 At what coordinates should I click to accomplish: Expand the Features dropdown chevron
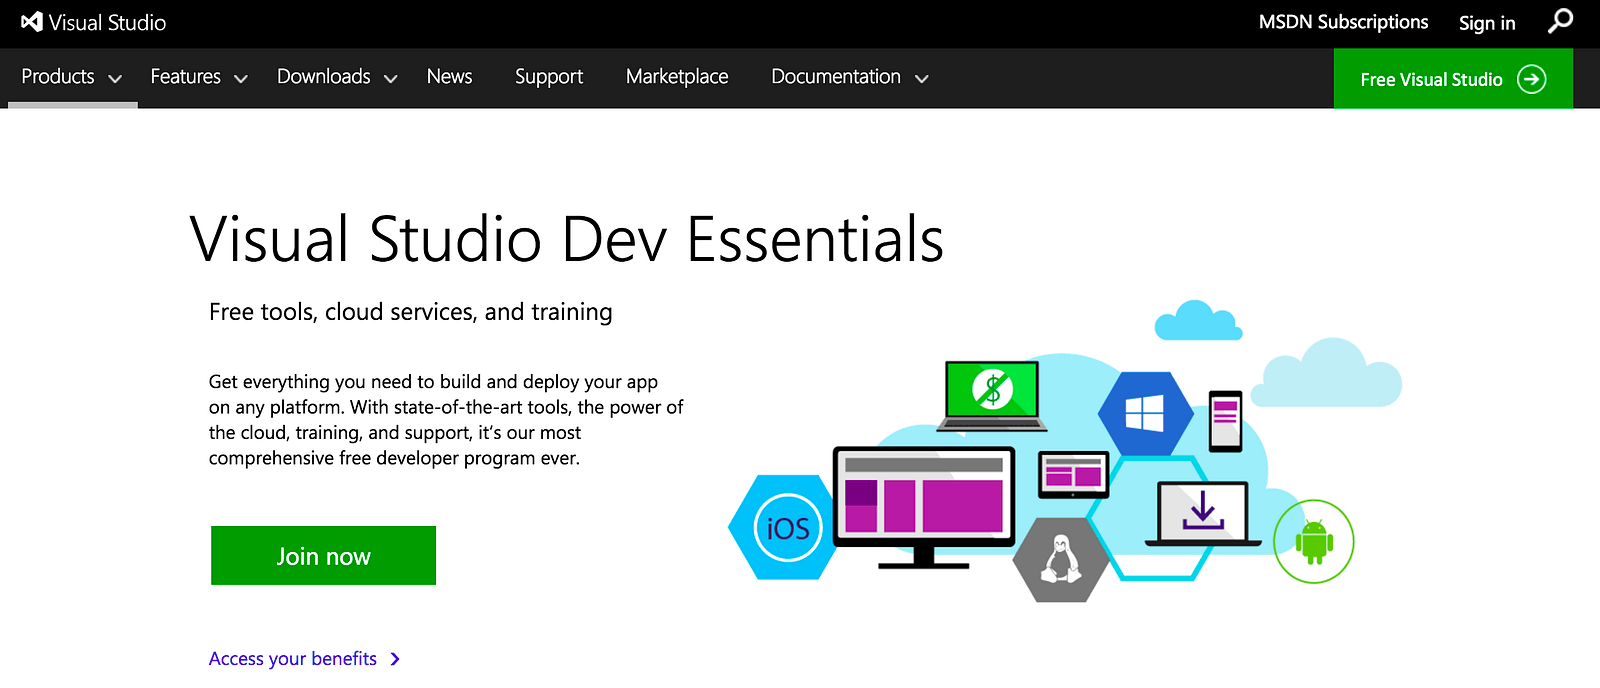(241, 78)
